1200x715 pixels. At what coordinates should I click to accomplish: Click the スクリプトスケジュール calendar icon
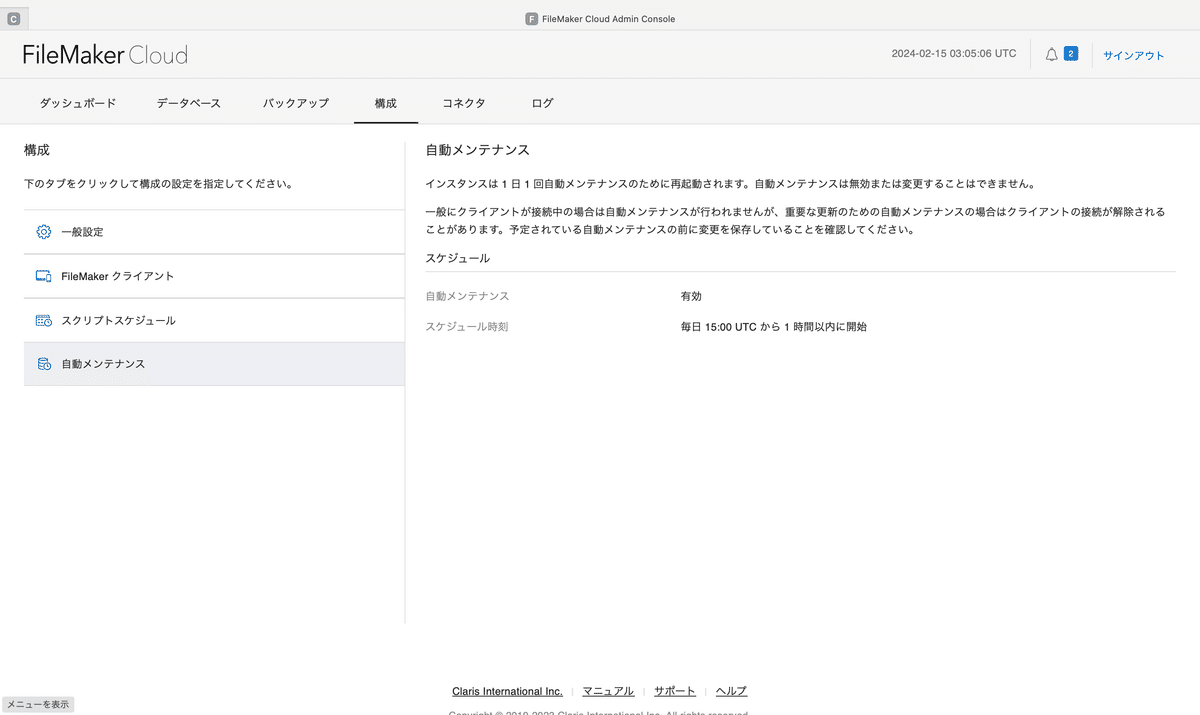click(x=43, y=319)
